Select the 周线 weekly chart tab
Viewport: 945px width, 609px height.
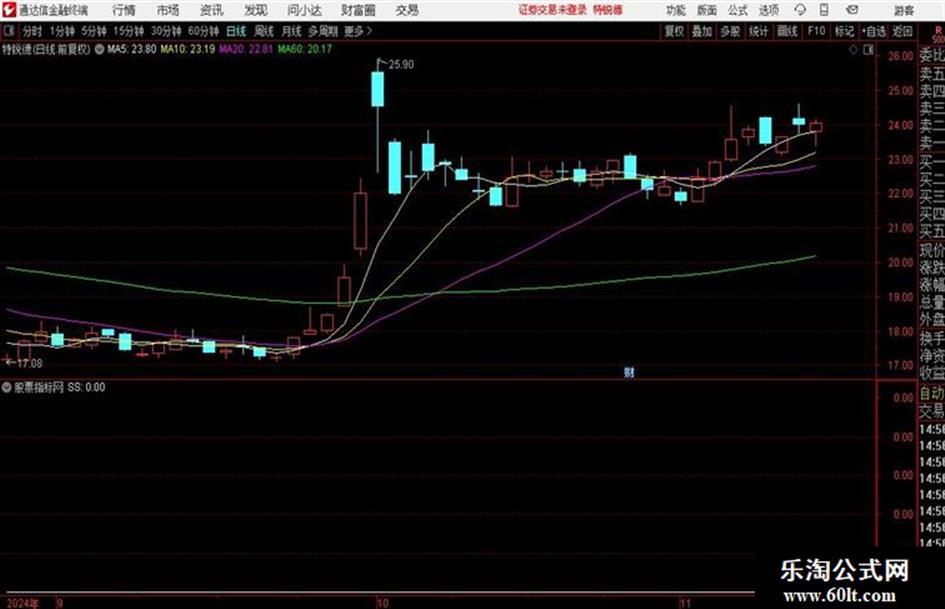pyautogui.click(x=264, y=31)
